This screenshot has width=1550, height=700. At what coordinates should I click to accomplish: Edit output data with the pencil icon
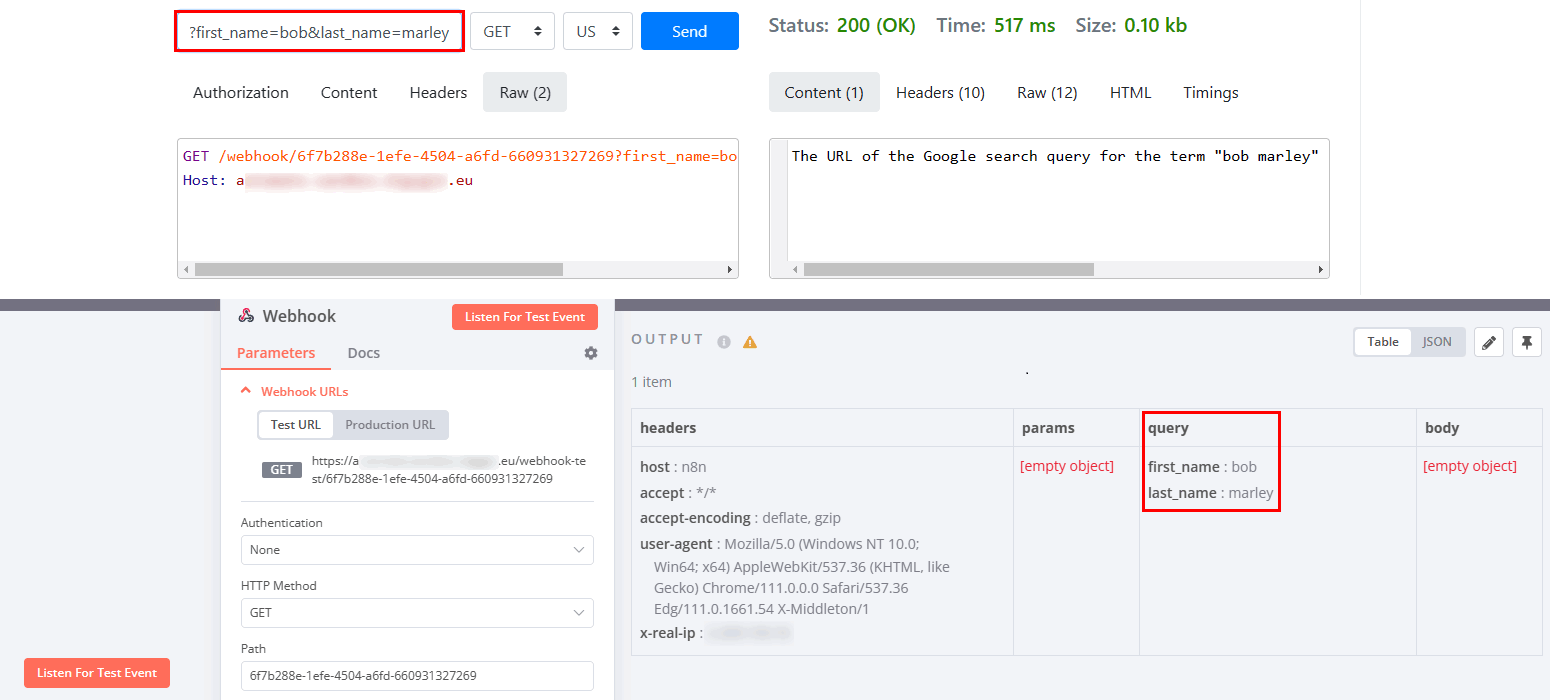(1488, 341)
